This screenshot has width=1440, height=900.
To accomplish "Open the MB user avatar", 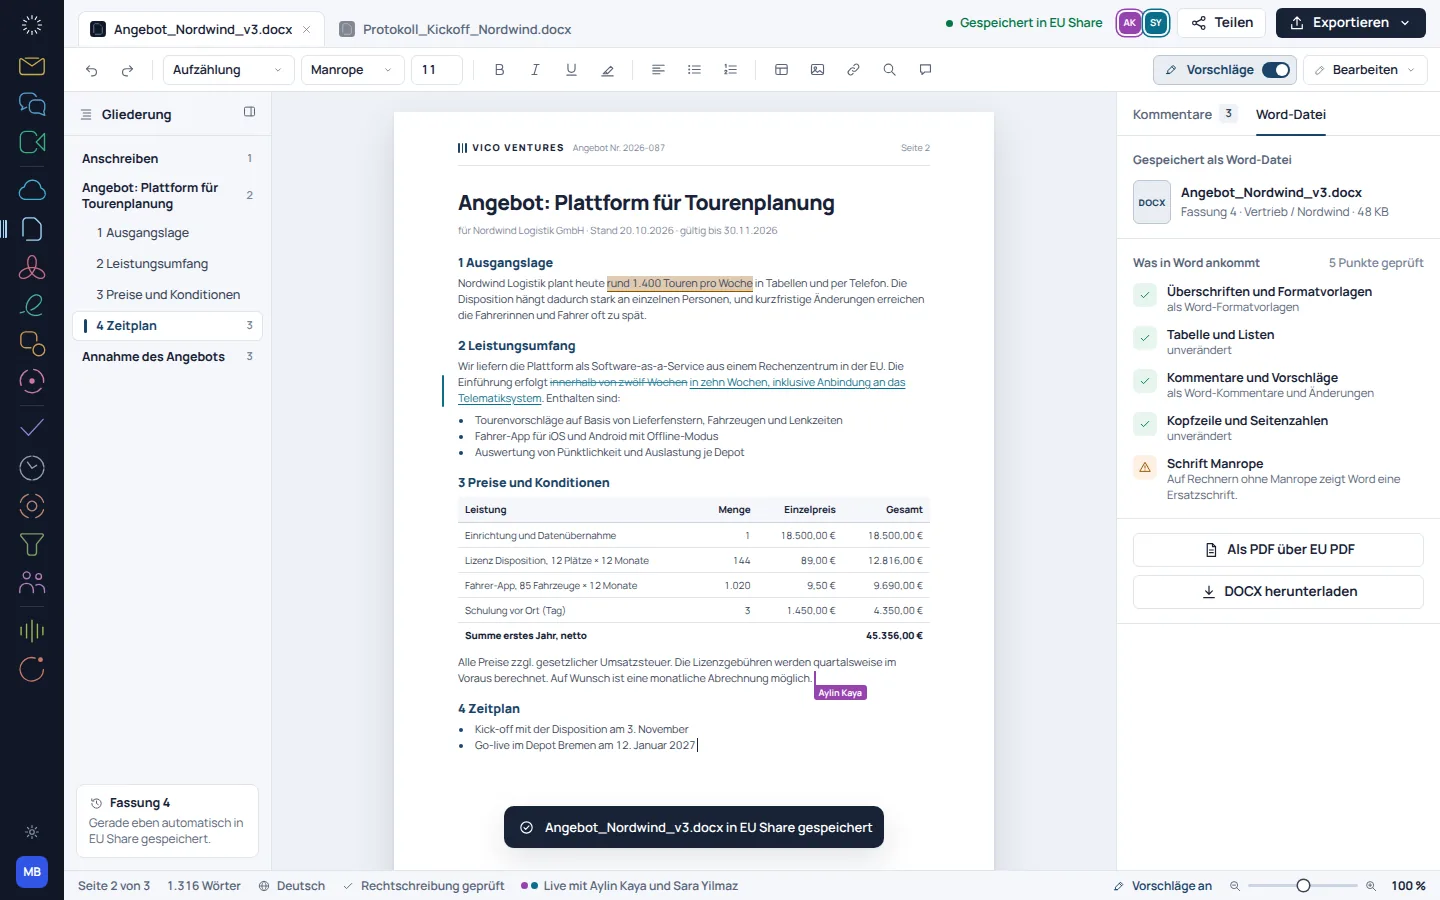I will (x=32, y=872).
